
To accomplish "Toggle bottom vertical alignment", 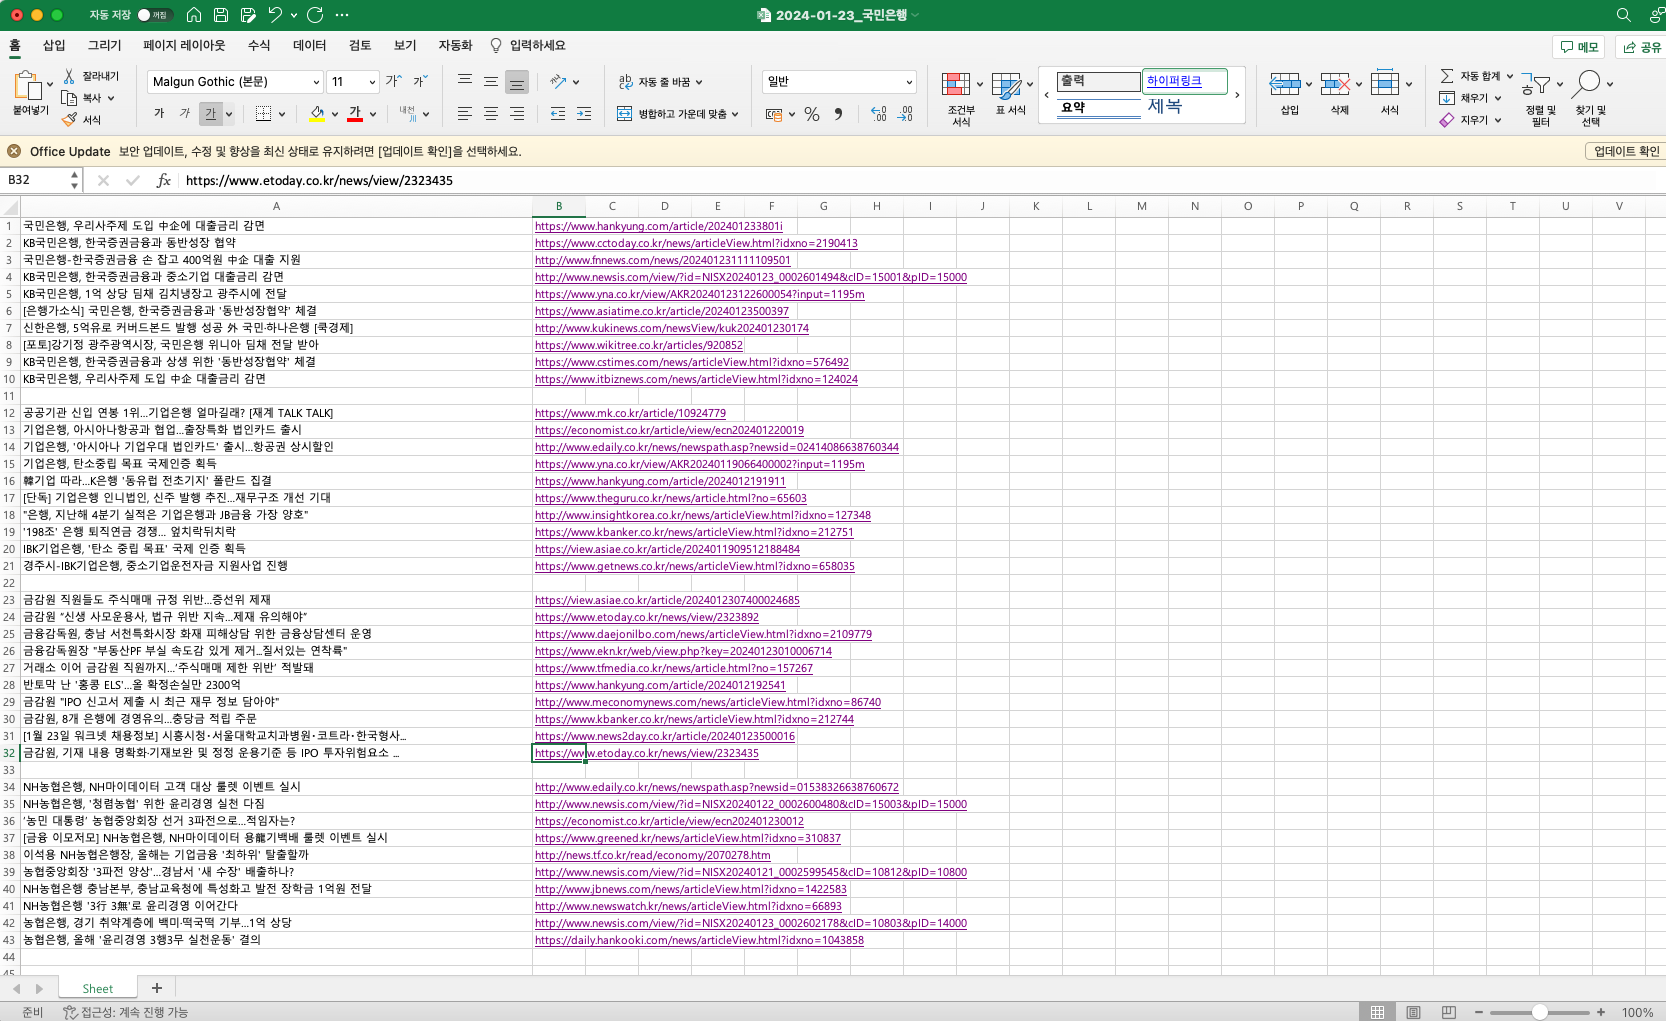I will click(x=517, y=82).
